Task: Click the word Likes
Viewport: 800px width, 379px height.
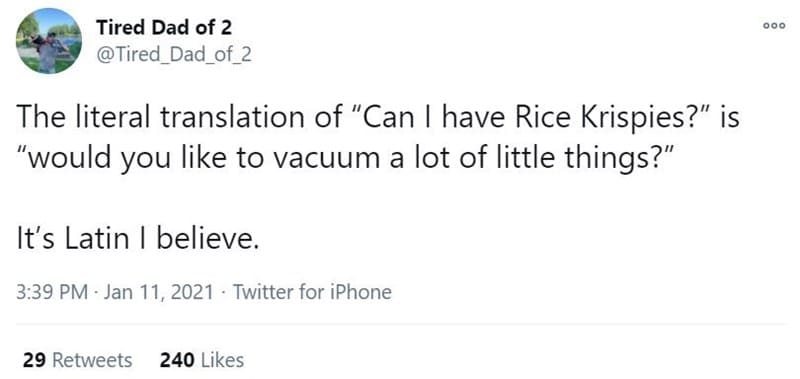Action: click(x=222, y=360)
